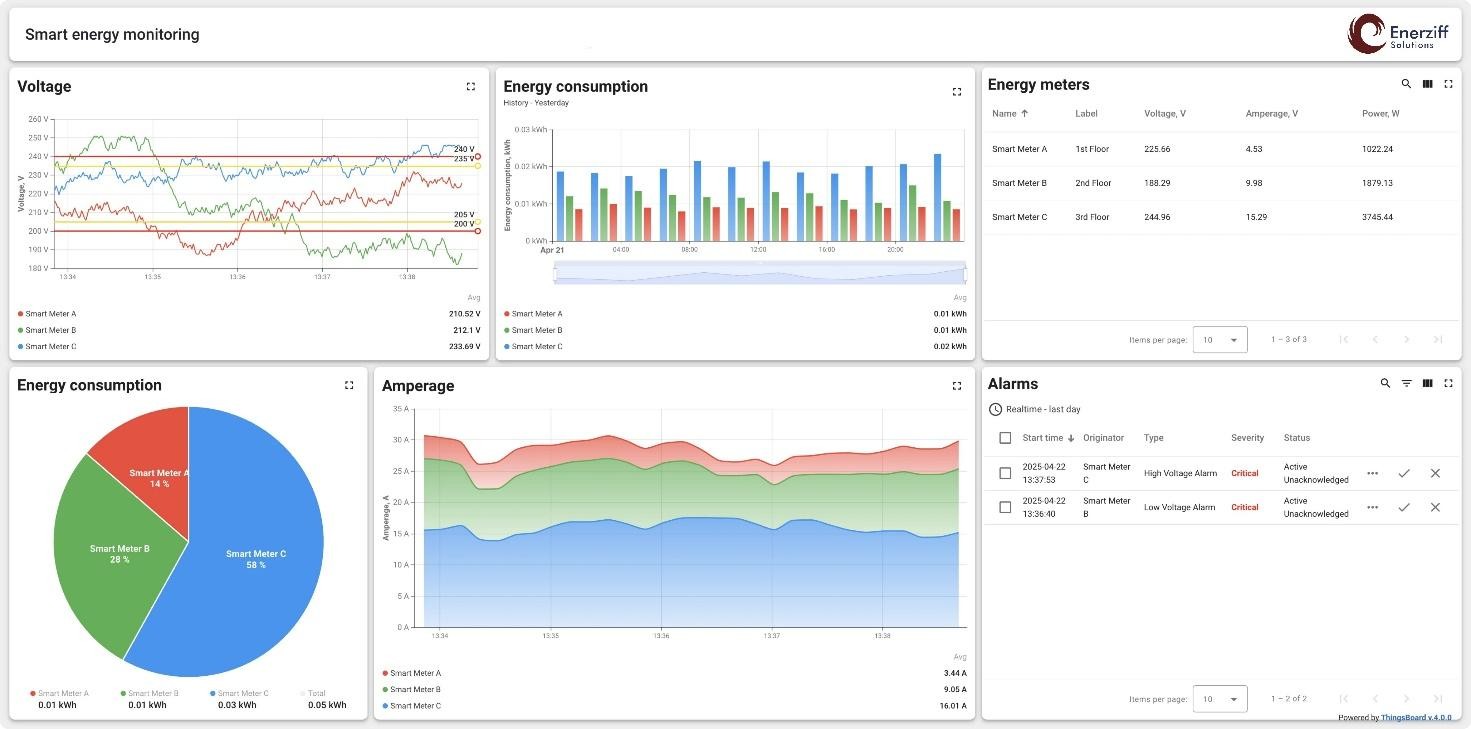This screenshot has height=729, width=1471.
Task: Open details of the High Voltage Alarm
Action: [1372, 474]
